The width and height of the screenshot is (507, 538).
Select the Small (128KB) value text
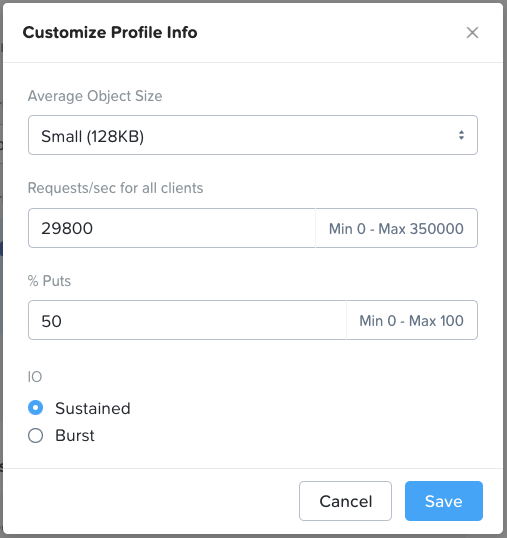pos(92,136)
